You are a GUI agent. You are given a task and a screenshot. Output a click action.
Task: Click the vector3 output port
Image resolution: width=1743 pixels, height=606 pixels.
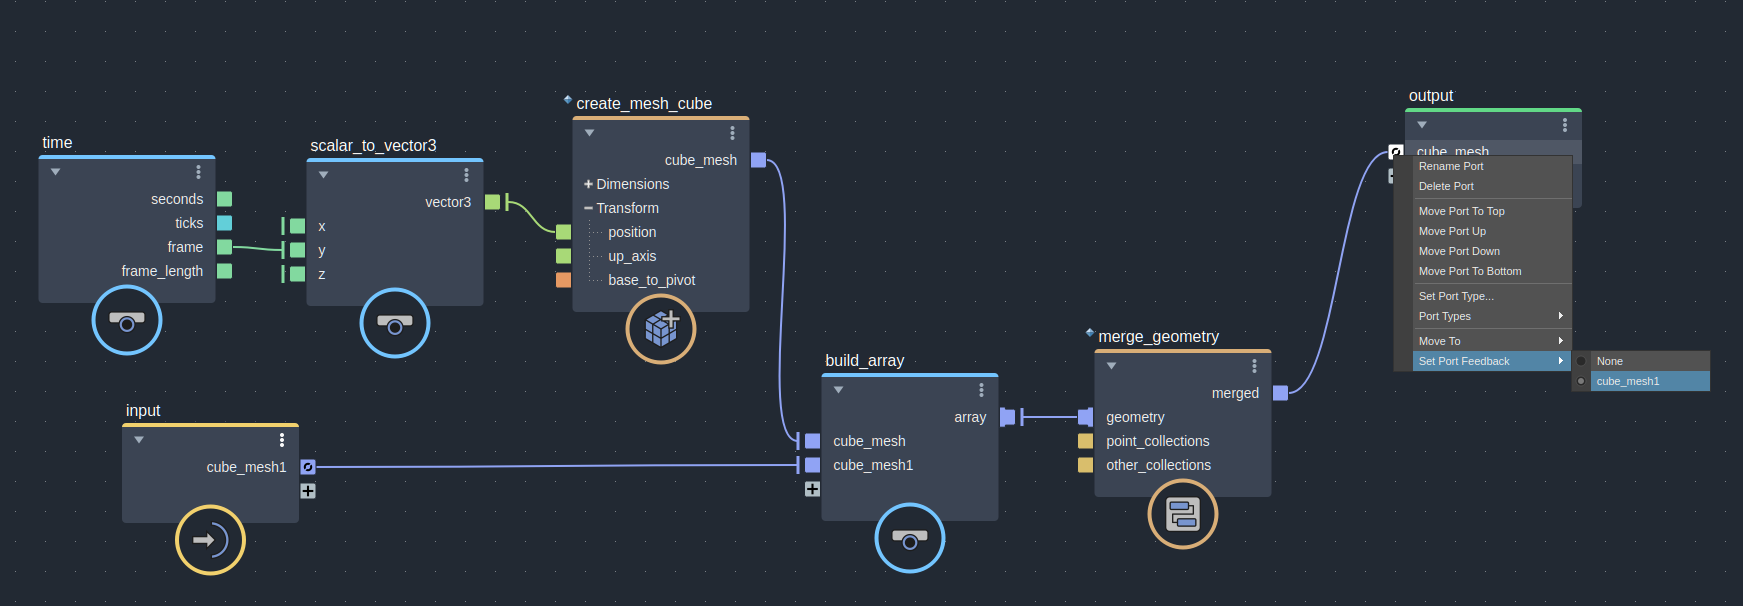(x=492, y=202)
